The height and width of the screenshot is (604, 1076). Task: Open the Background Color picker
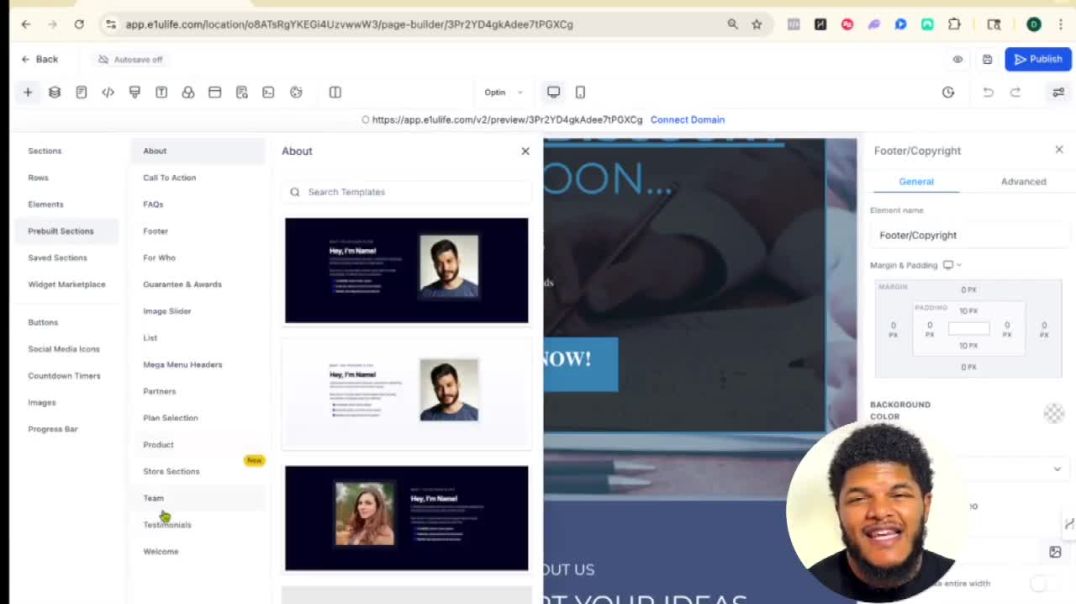pos(1054,413)
